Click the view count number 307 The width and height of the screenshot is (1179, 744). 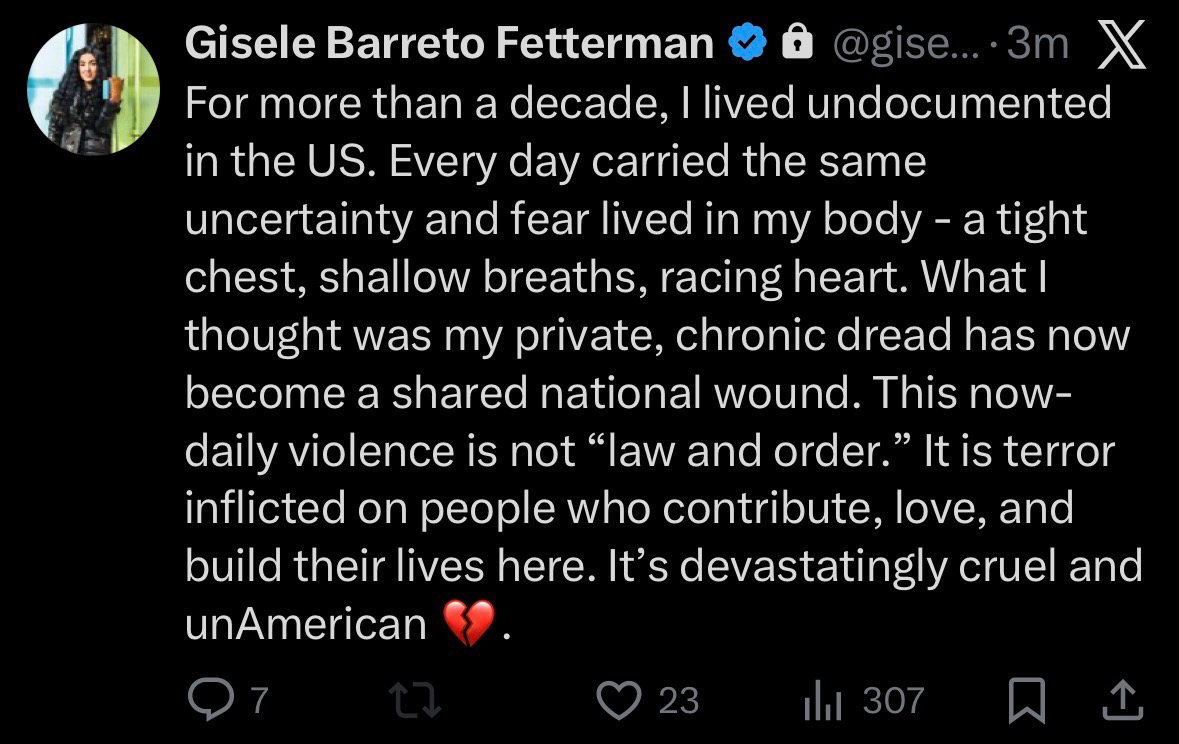(893, 701)
